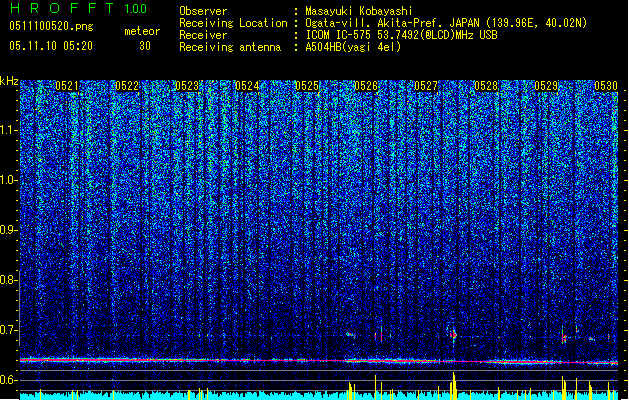Click the 1.1 kHz axis tick label

(8, 130)
